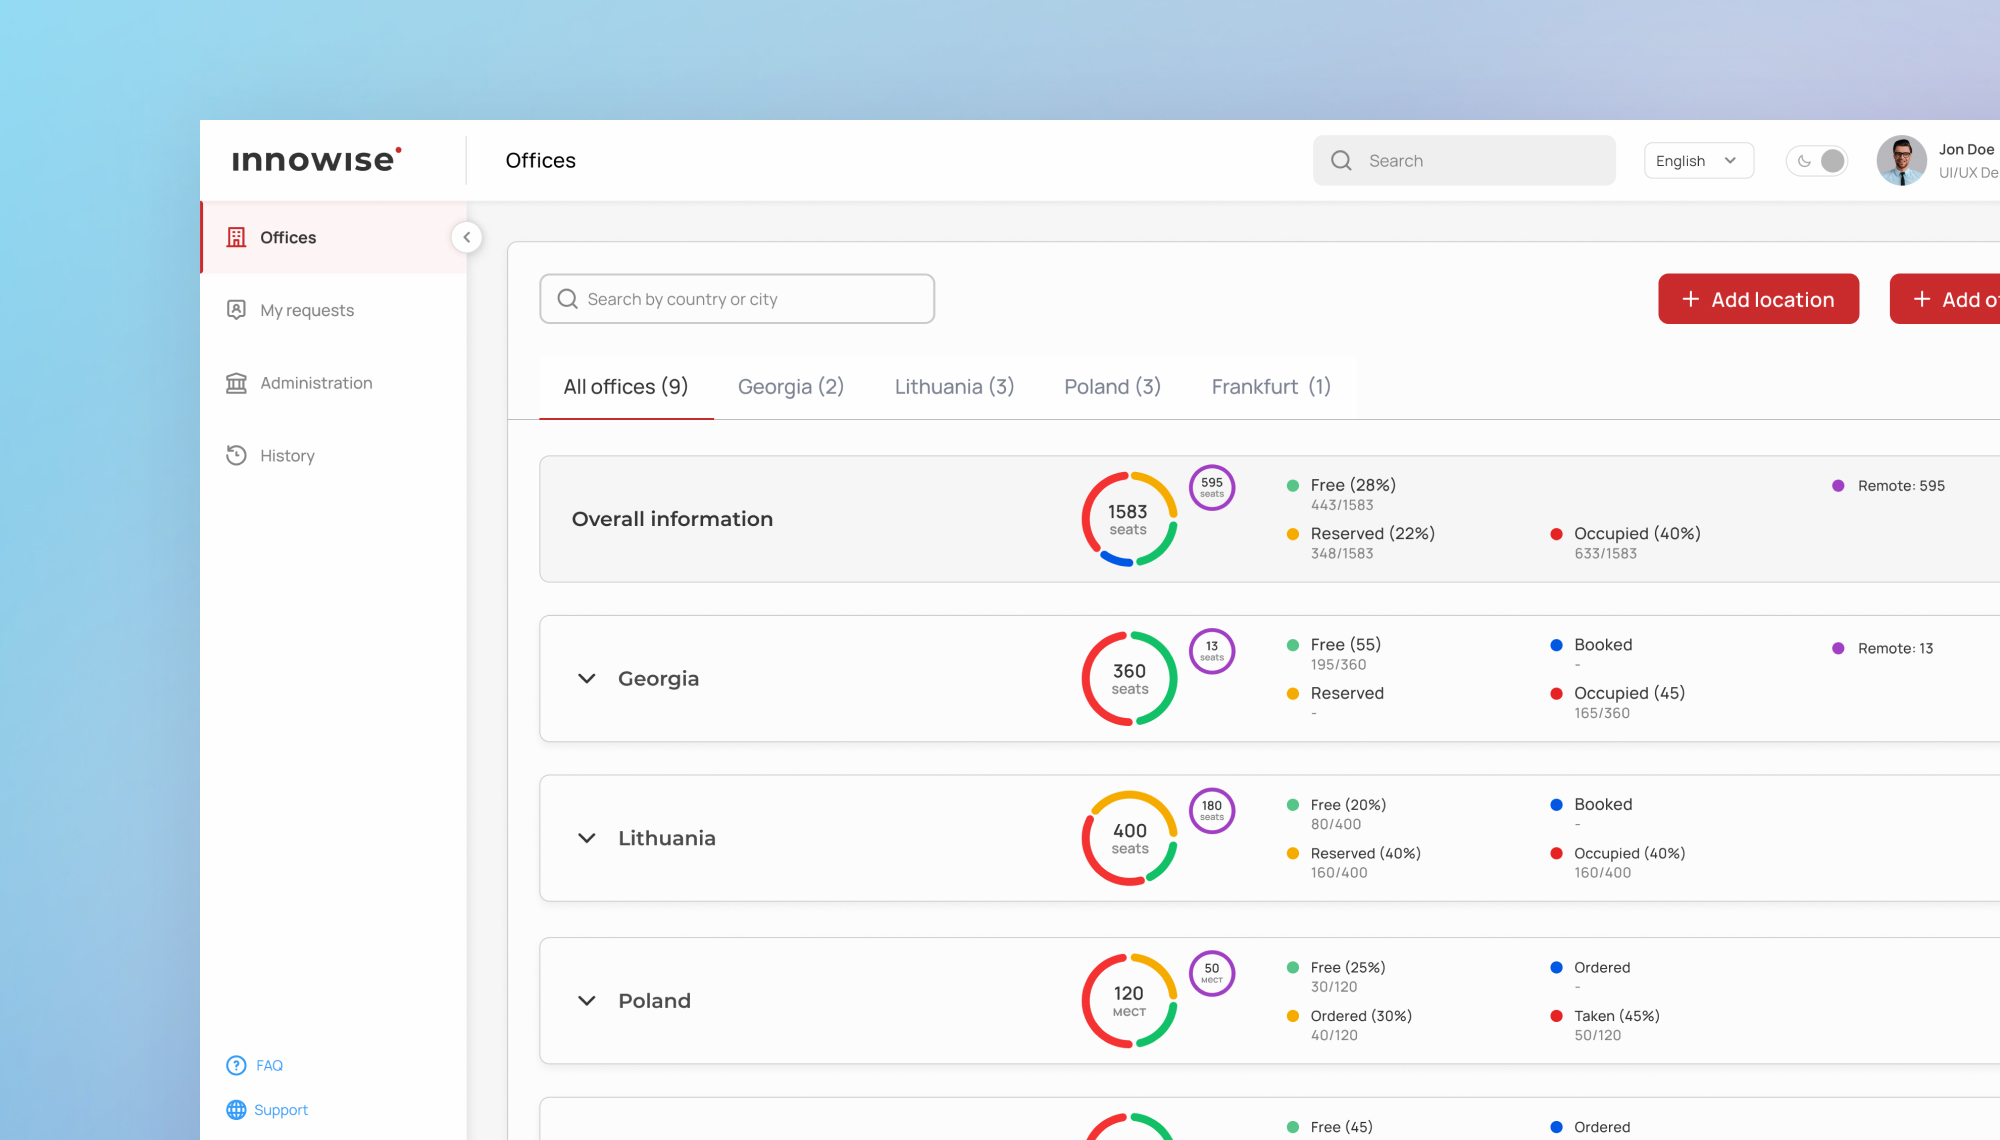Click the Occupied (40%) 633/1583 legend
Image resolution: width=2000 pixels, height=1140 pixels.
point(1626,543)
